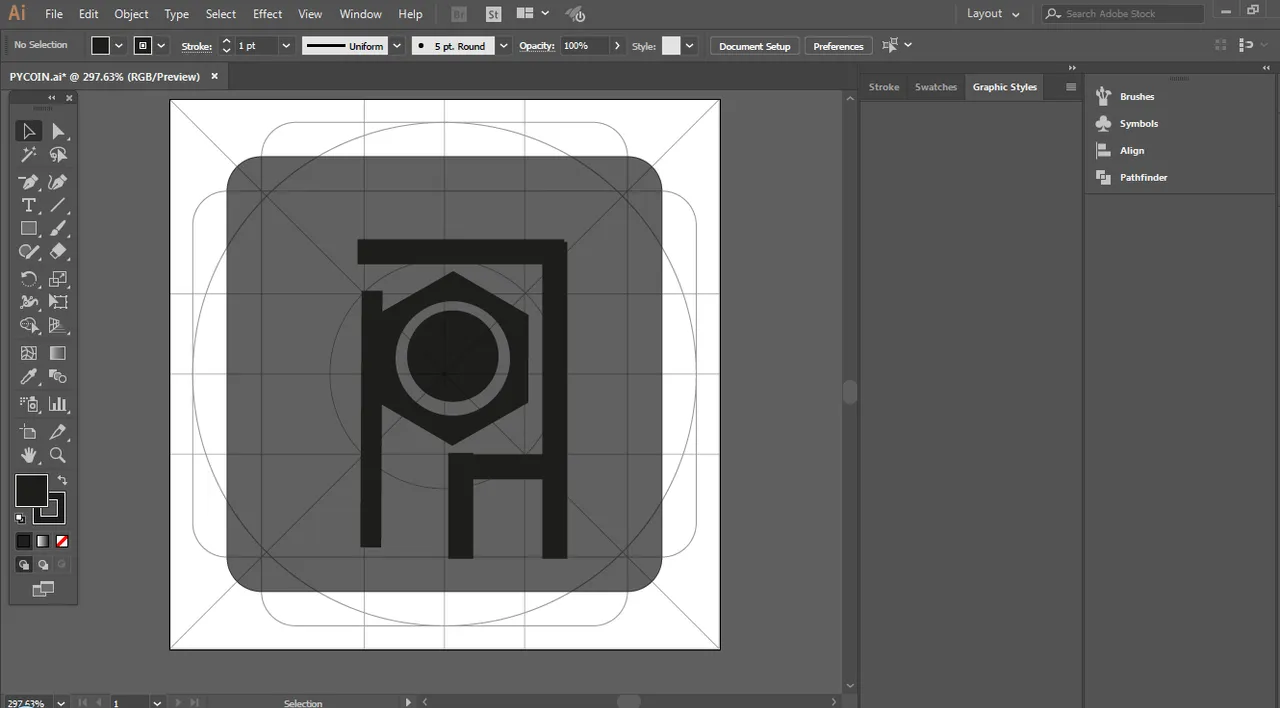This screenshot has width=1280, height=708.
Task: Pick the Perspective Grid tool
Action: pyautogui.click(x=58, y=326)
